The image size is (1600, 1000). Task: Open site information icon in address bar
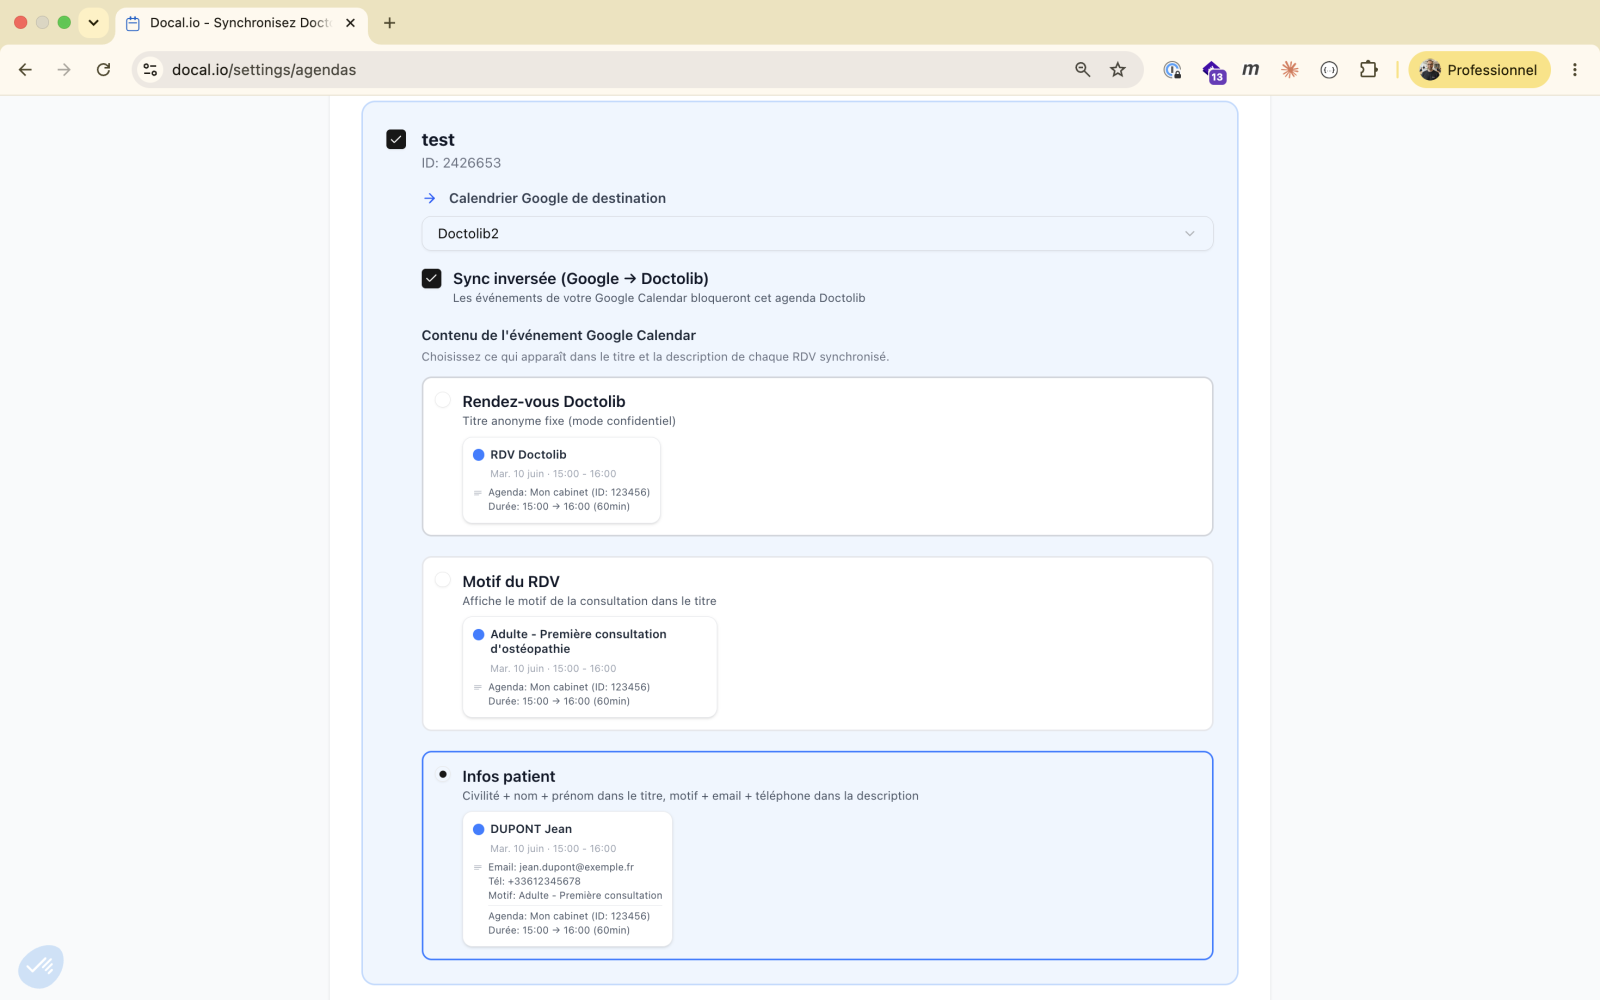click(x=150, y=70)
